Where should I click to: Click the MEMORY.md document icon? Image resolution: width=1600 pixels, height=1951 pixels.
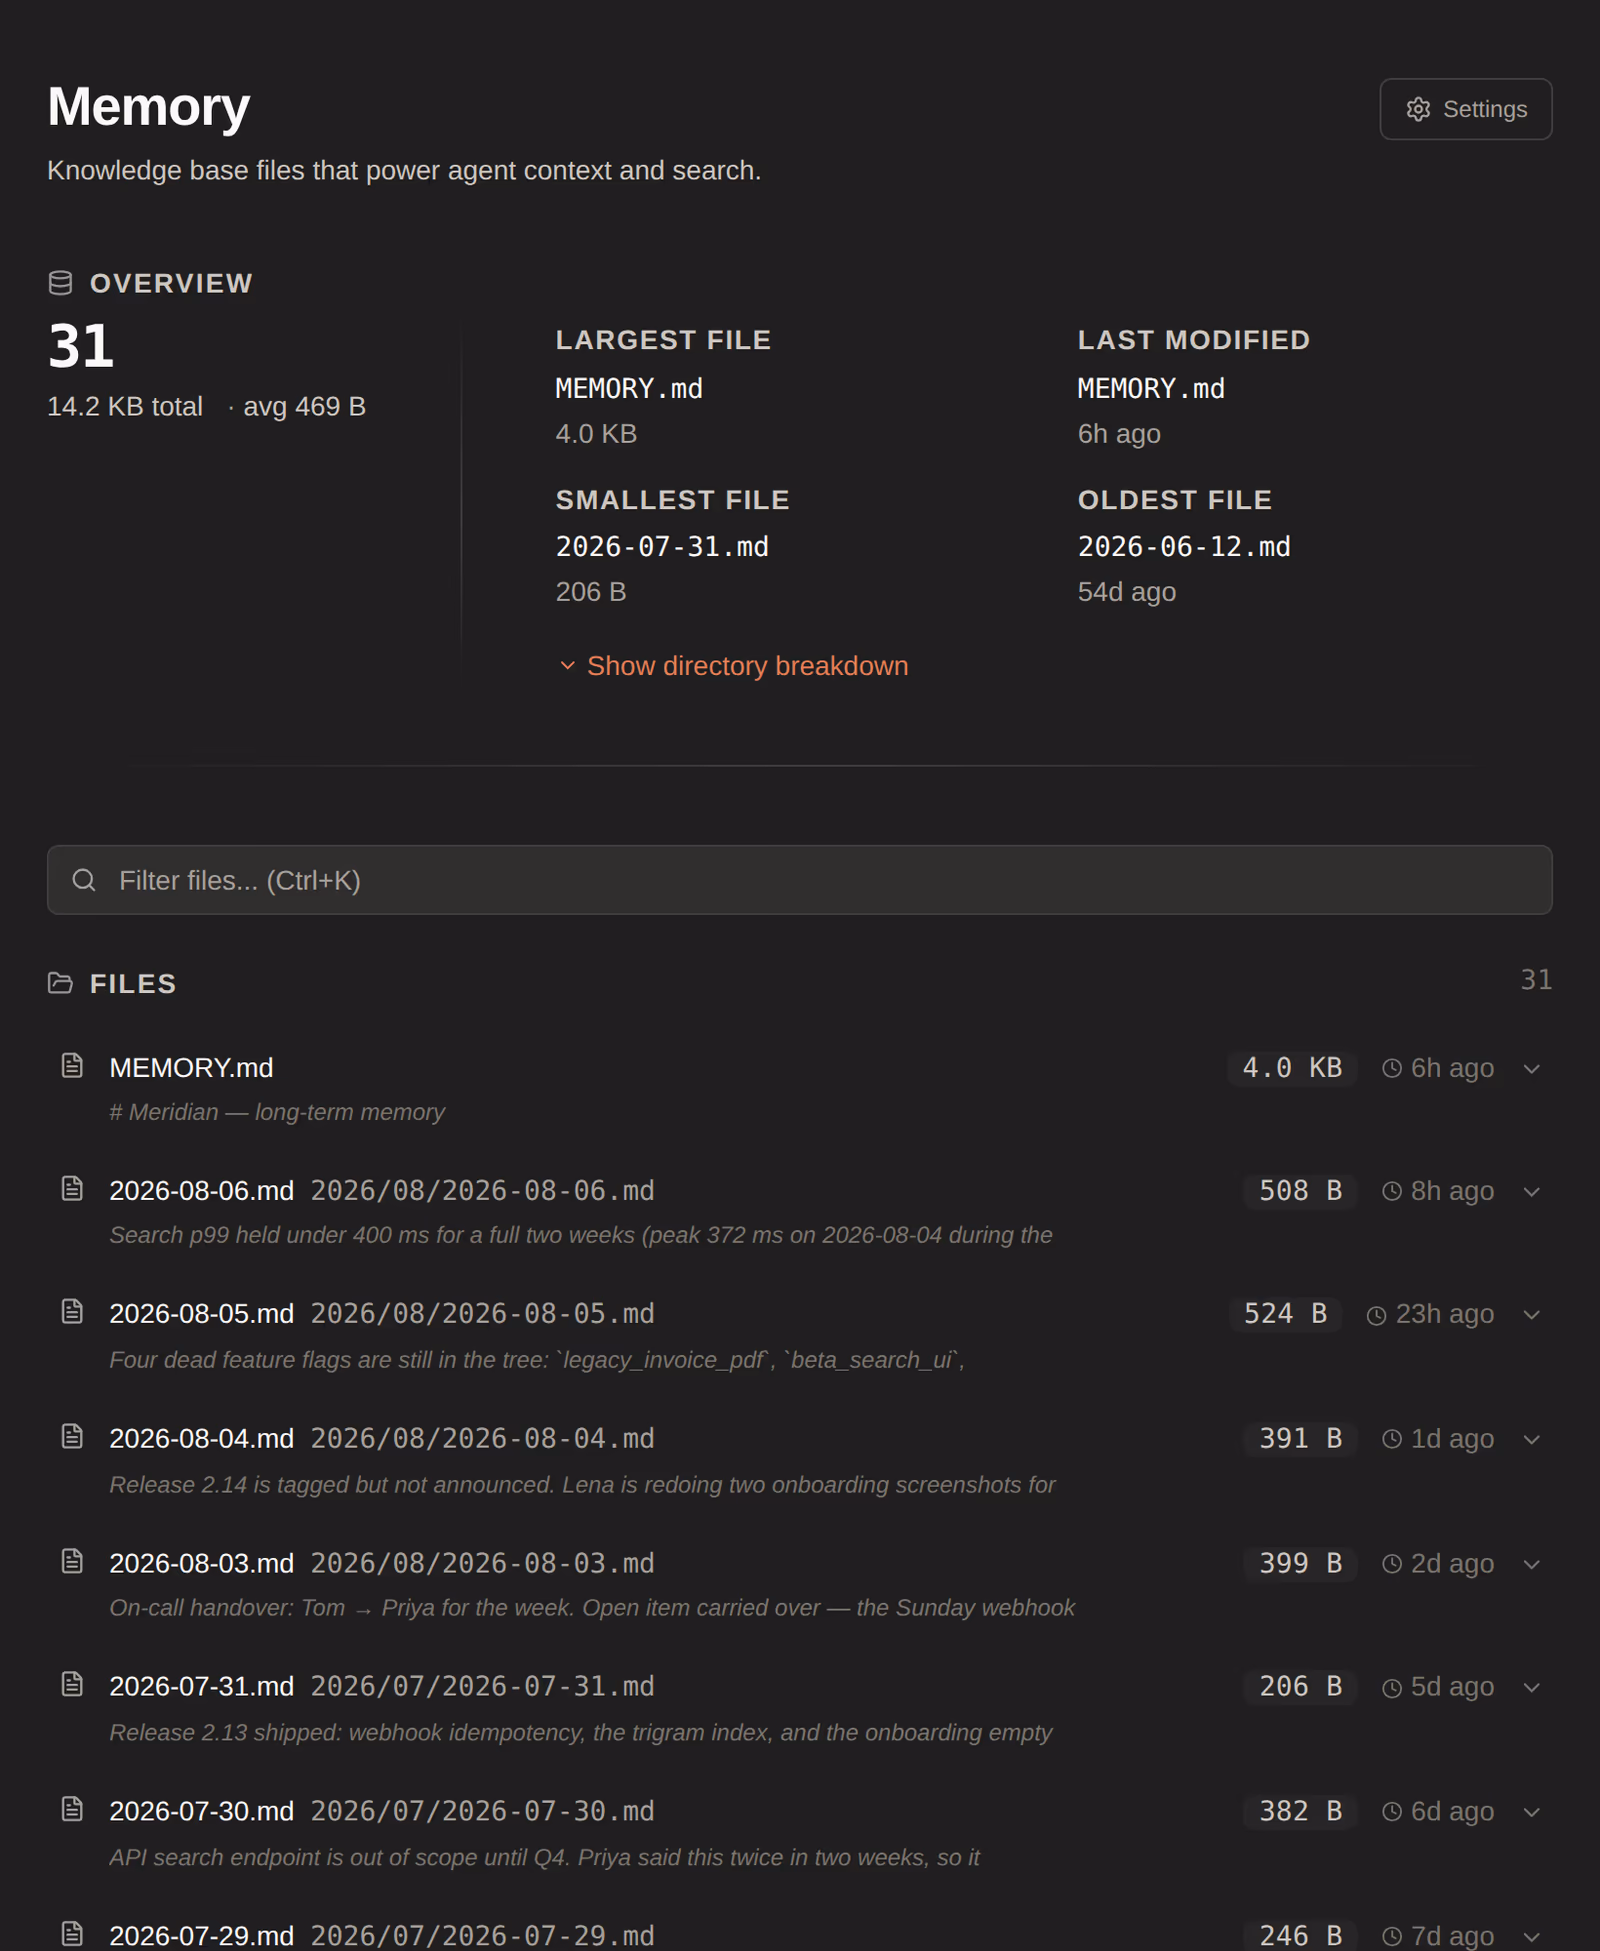coord(72,1066)
